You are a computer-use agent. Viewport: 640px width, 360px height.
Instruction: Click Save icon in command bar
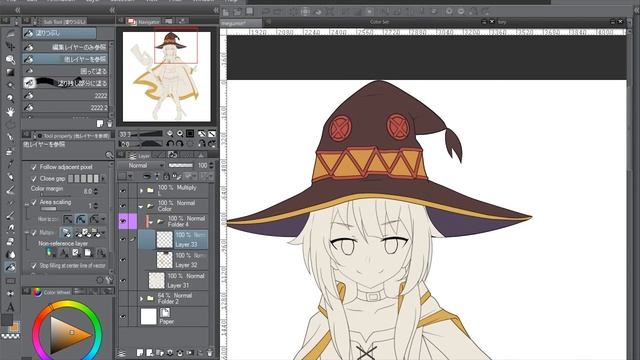[x=249, y=11]
